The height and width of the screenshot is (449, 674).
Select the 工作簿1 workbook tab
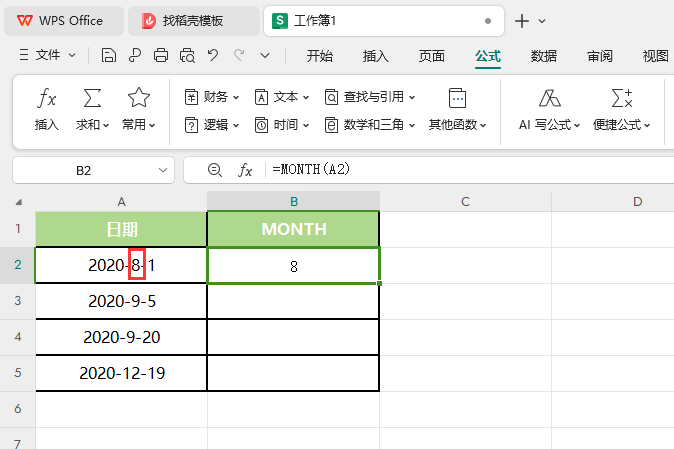pyautogui.click(x=383, y=21)
